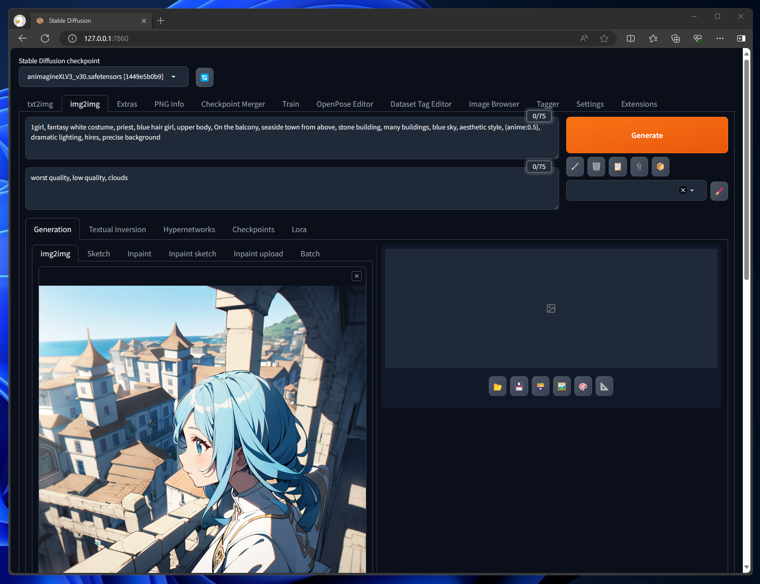
Task: Remove the input image with the X button
Action: [357, 276]
